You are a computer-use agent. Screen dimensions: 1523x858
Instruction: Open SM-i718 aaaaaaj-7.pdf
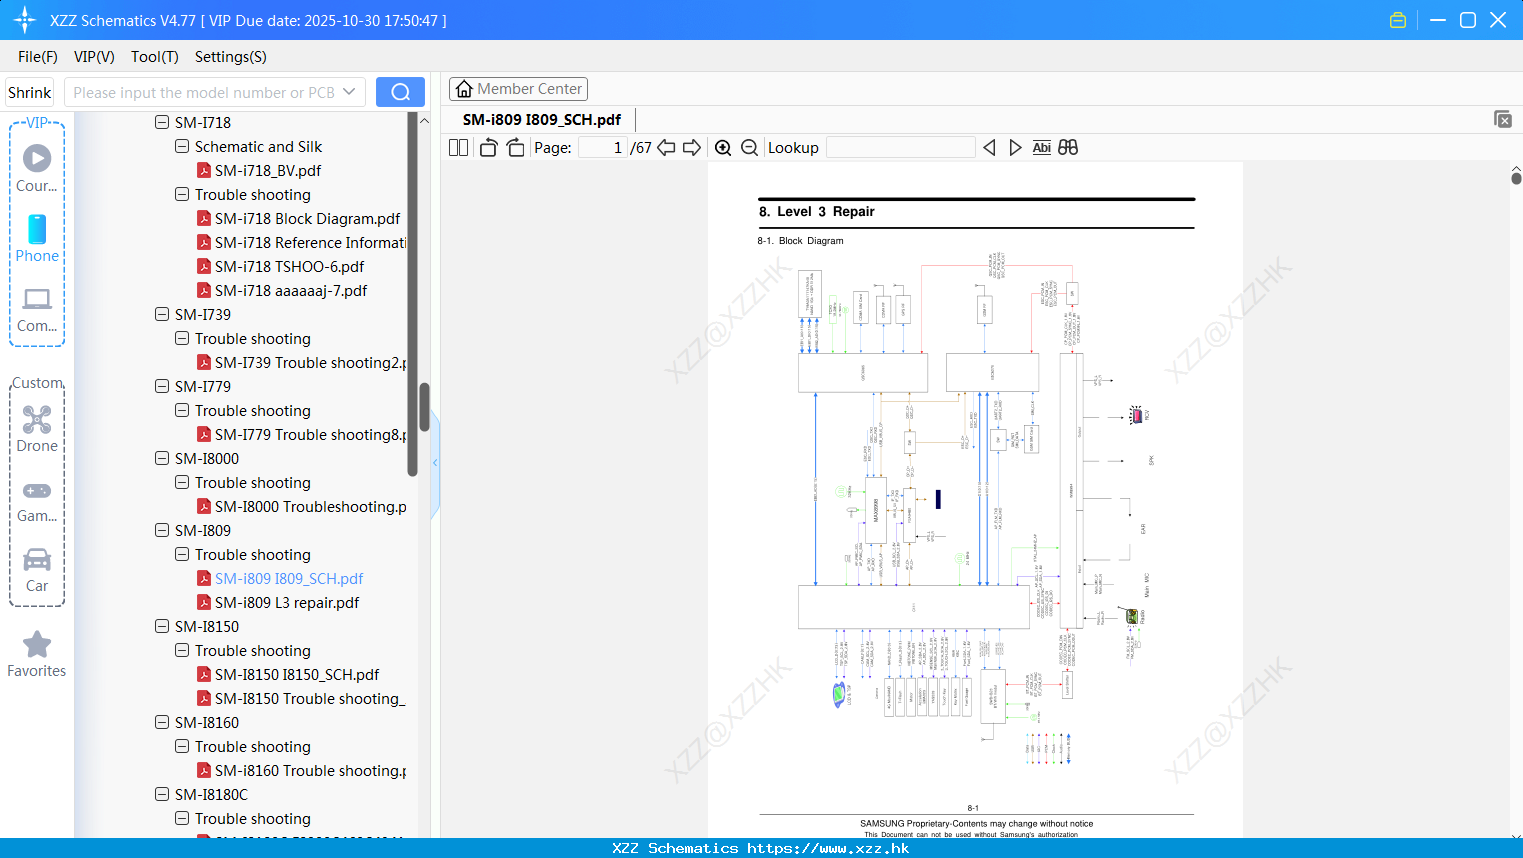291,290
